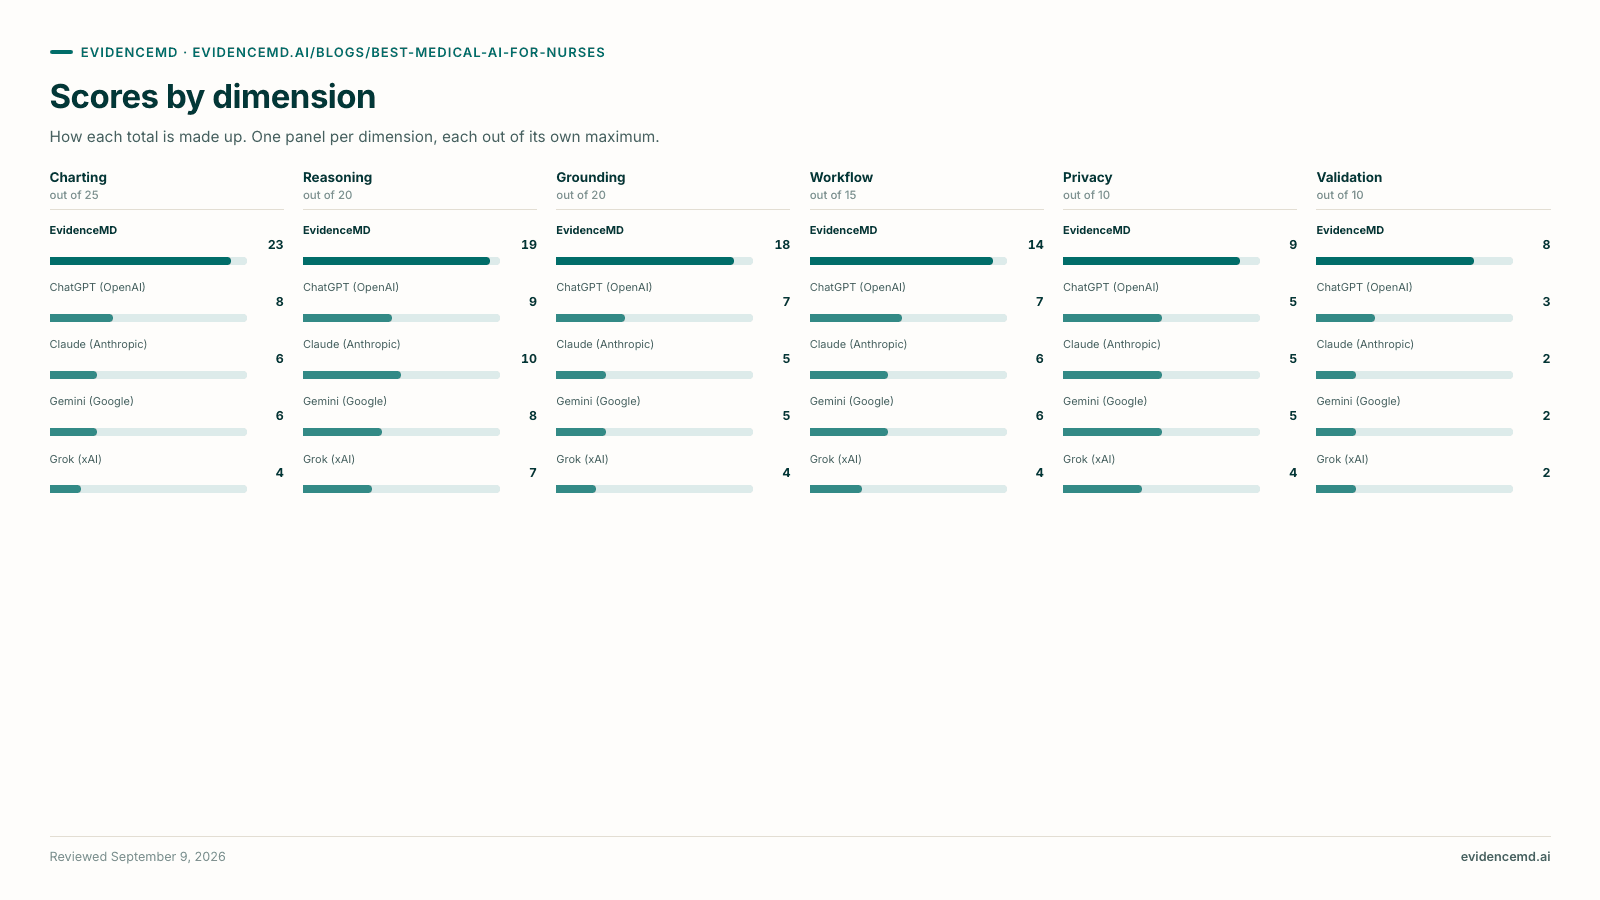Click "Grok (xAI)" label in the Charting panel
This screenshot has width=1600, height=900.
coord(76,460)
